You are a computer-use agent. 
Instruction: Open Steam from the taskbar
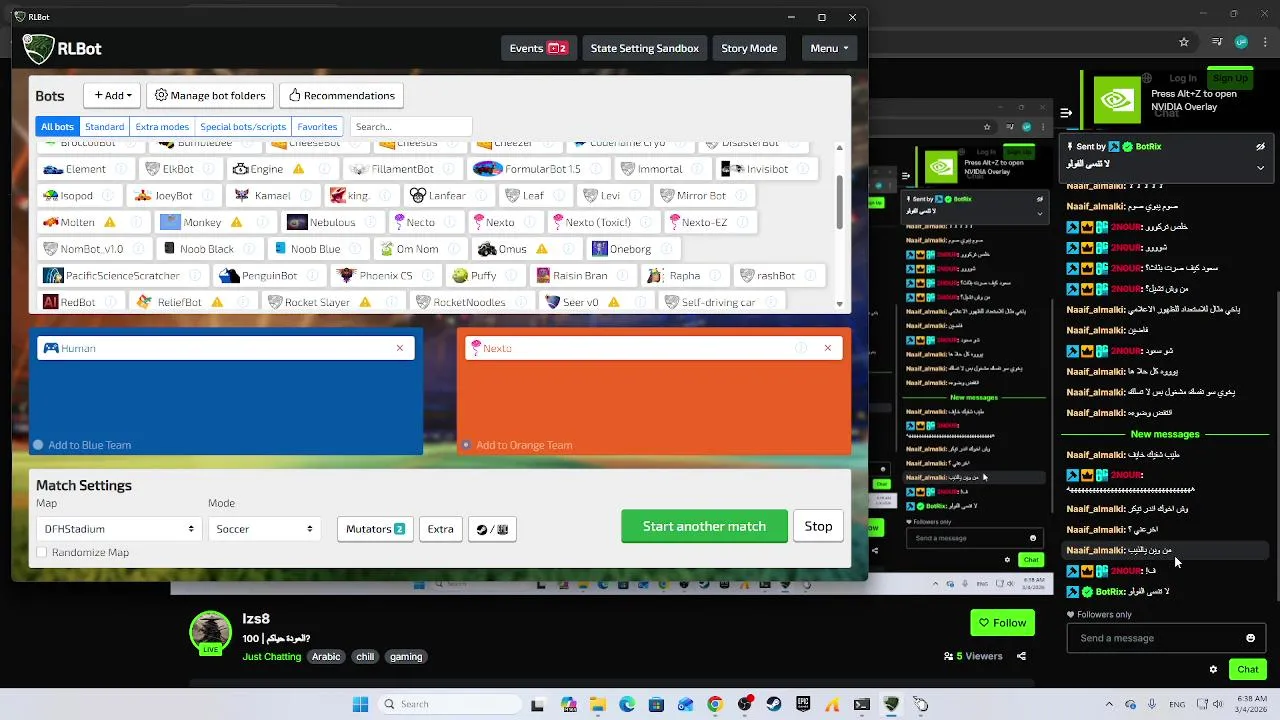coord(774,704)
